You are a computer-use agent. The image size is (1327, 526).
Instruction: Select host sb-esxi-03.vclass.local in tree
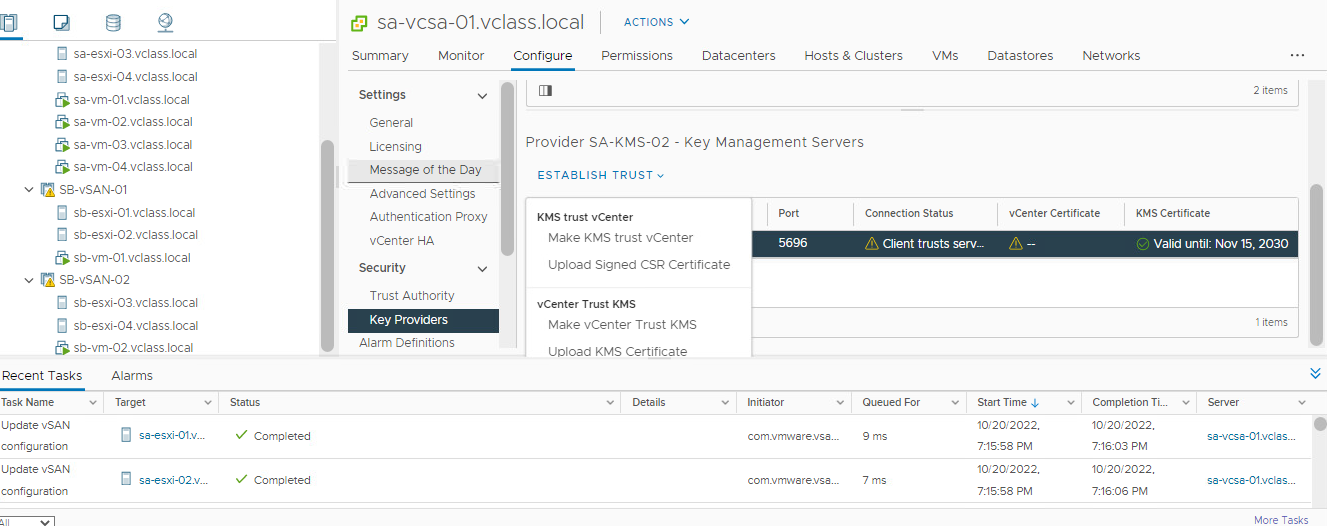click(x=136, y=303)
